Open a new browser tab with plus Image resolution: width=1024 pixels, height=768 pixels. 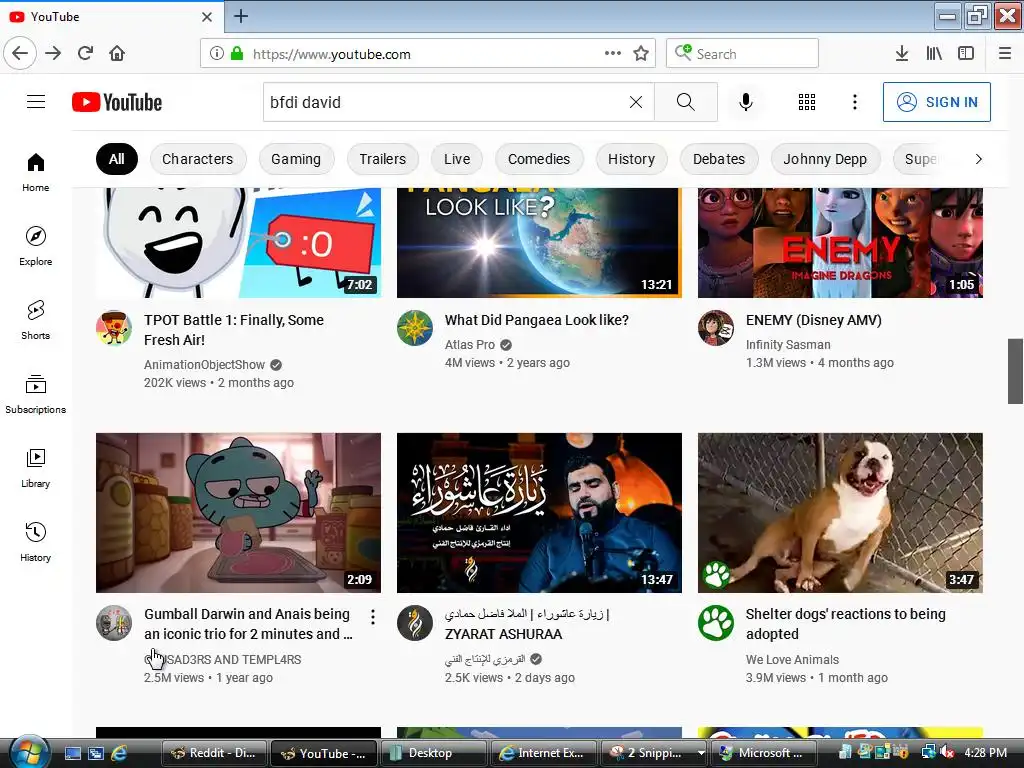coord(241,16)
